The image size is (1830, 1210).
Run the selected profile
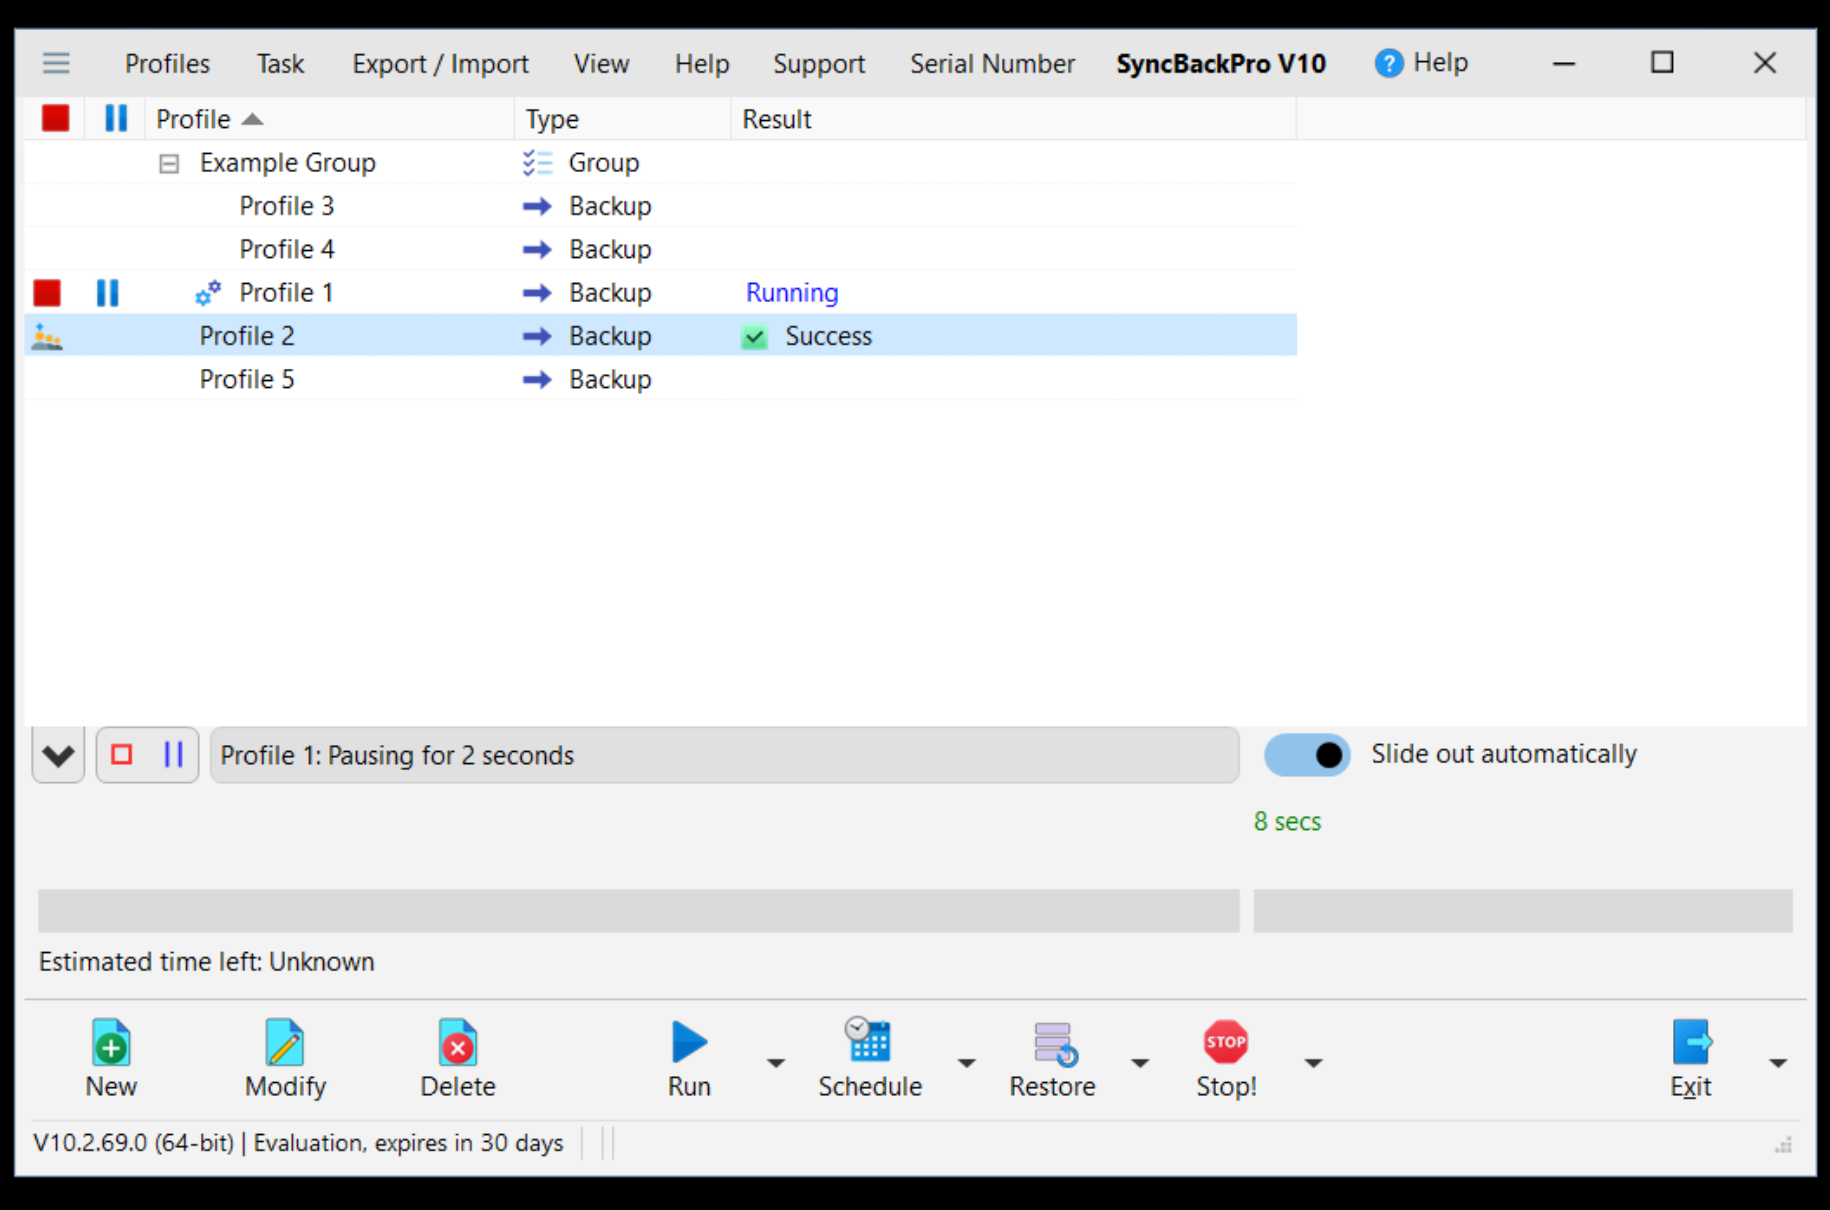click(x=689, y=1060)
